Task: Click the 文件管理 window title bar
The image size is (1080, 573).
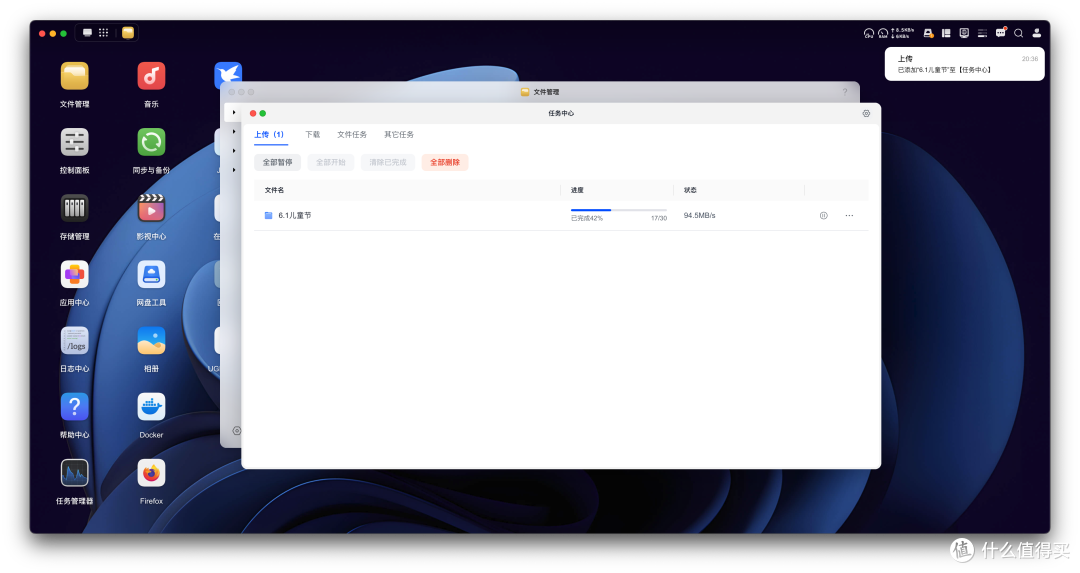Action: coord(540,92)
